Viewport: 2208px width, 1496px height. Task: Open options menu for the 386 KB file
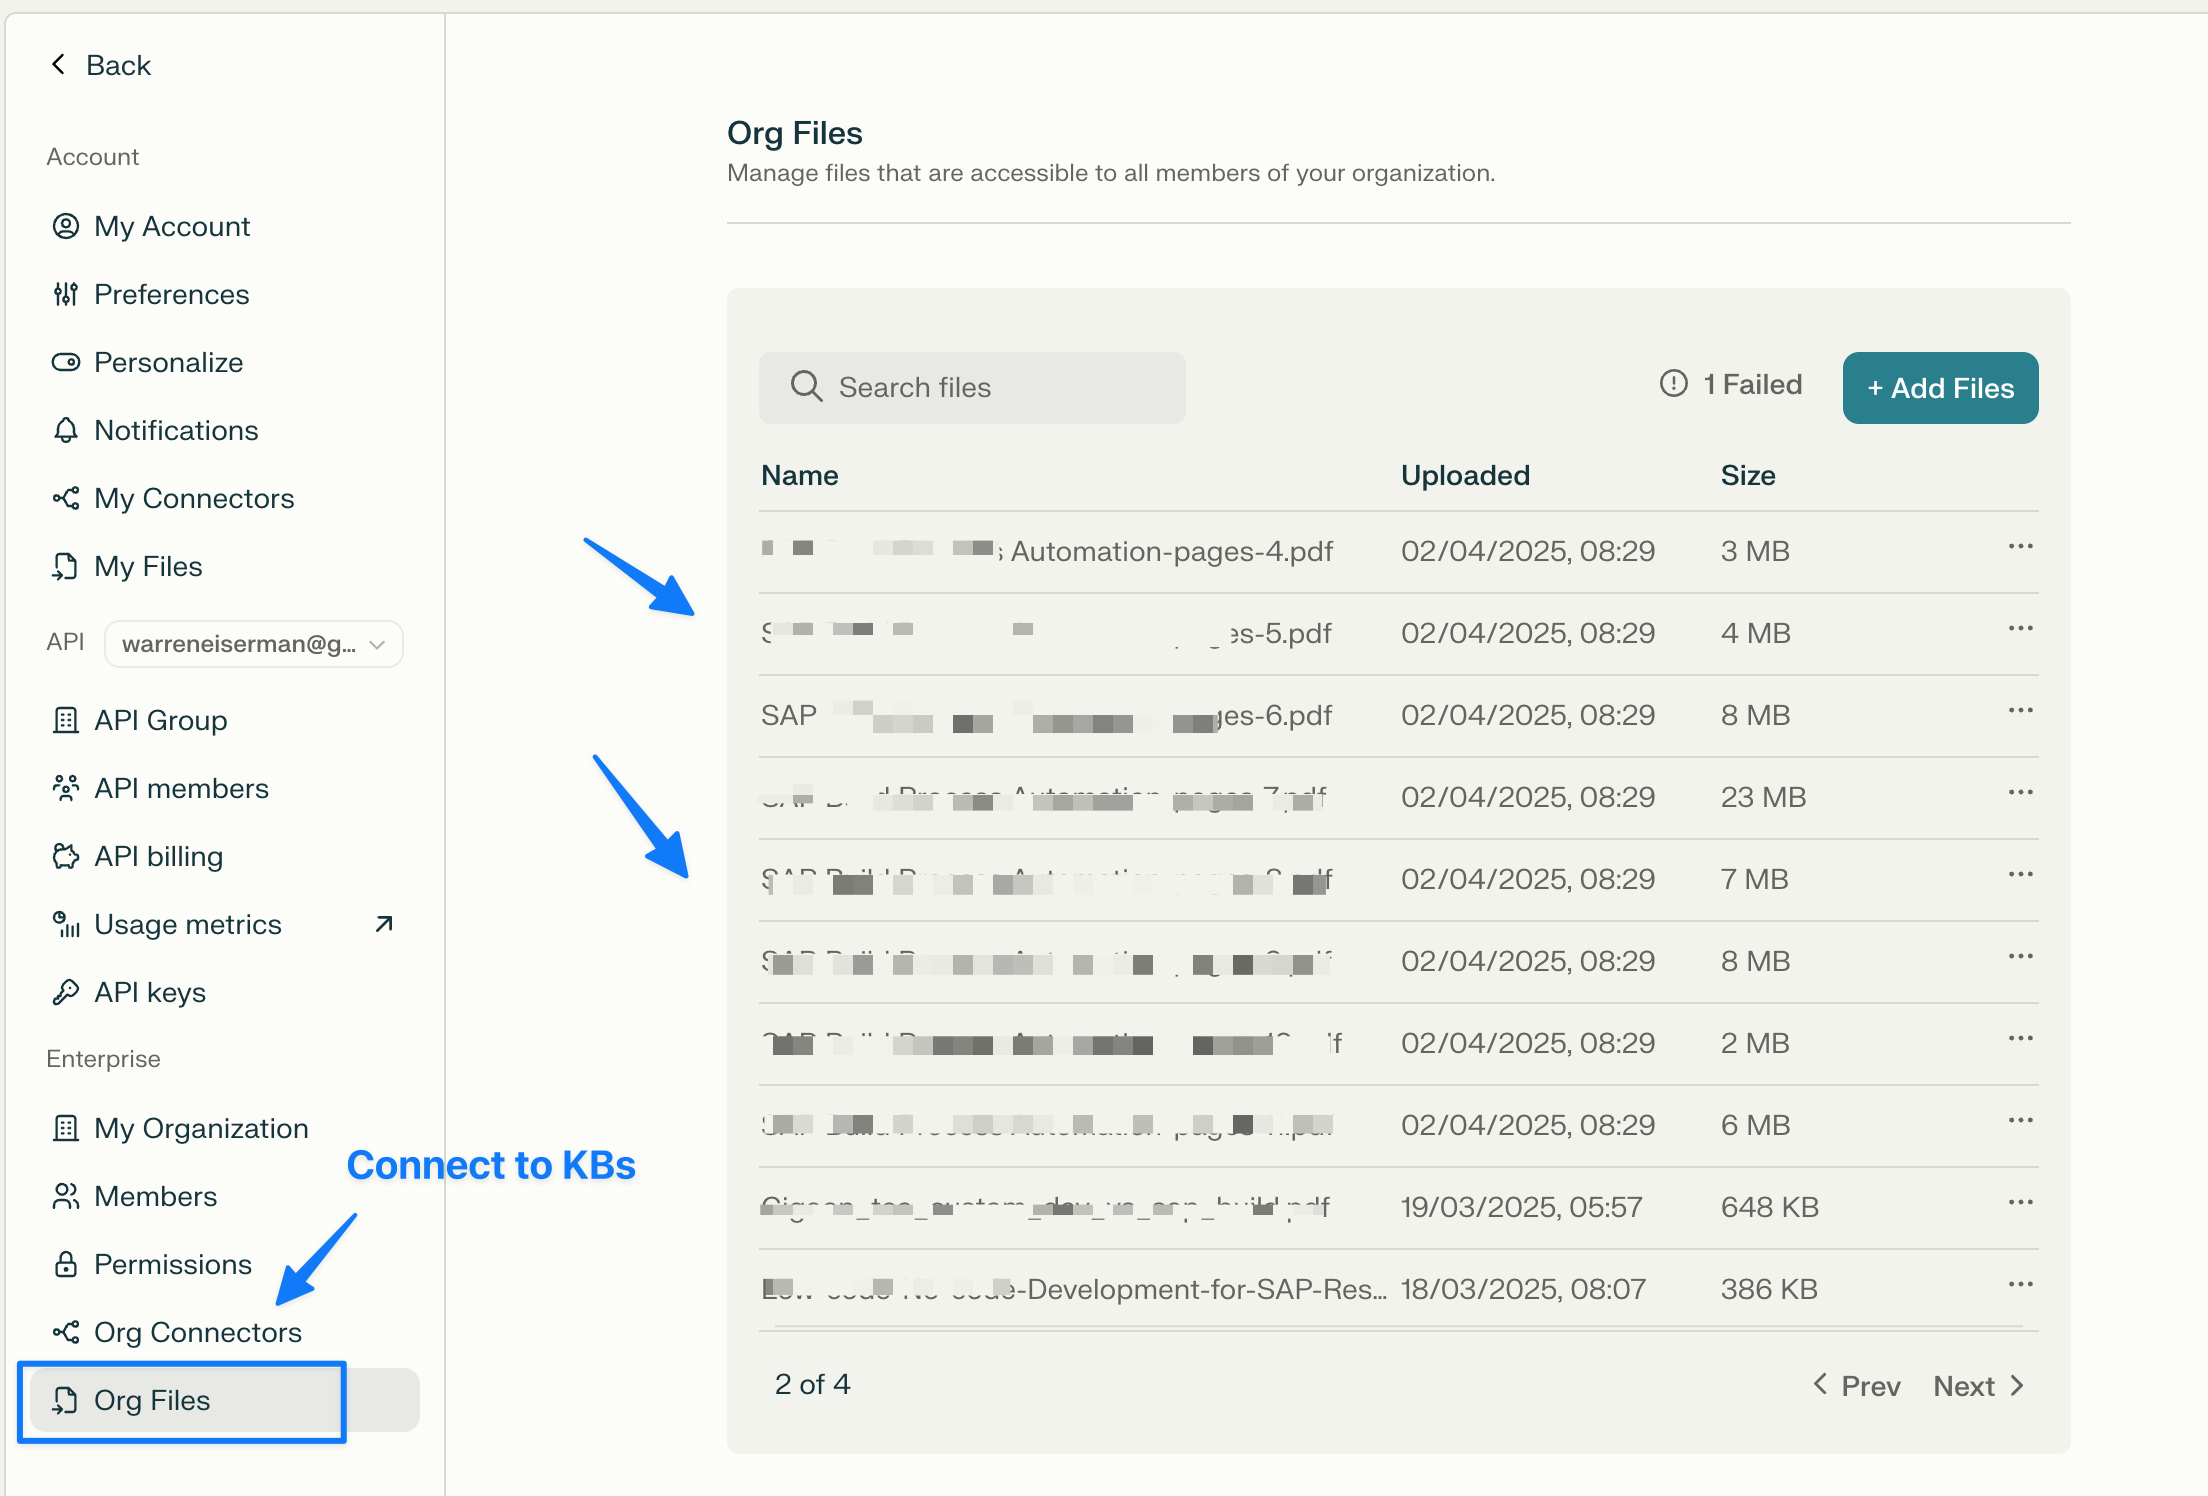pyautogui.click(x=2020, y=1285)
